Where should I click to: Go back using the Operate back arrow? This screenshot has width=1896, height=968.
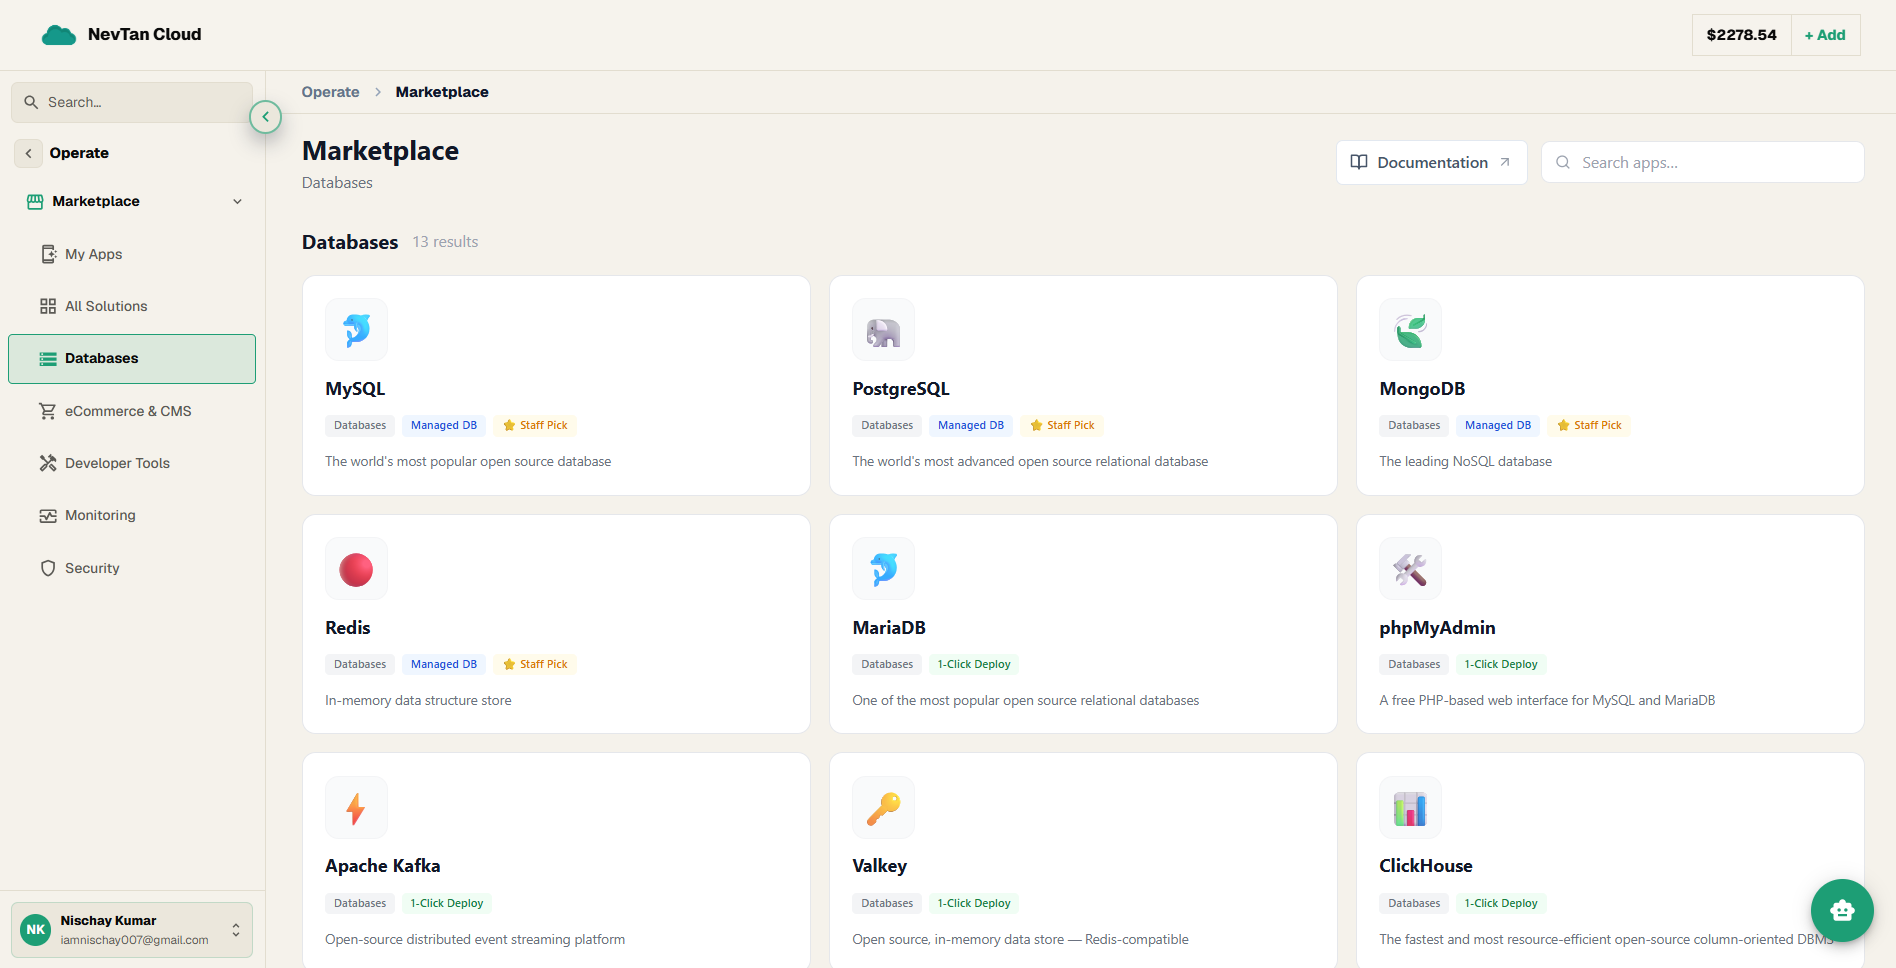tap(28, 153)
